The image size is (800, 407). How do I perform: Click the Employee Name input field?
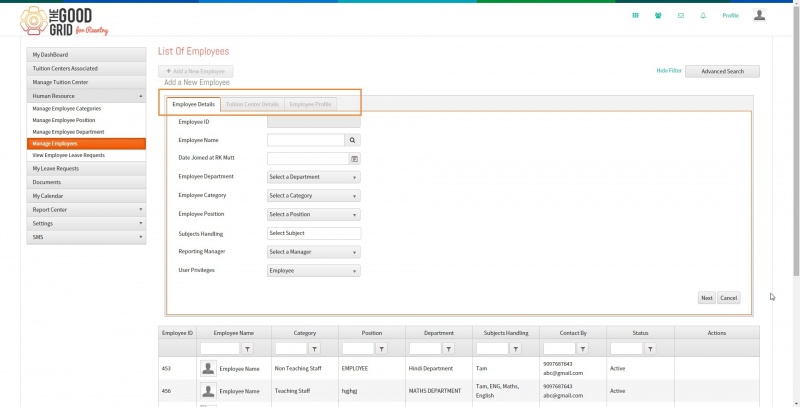click(x=306, y=140)
